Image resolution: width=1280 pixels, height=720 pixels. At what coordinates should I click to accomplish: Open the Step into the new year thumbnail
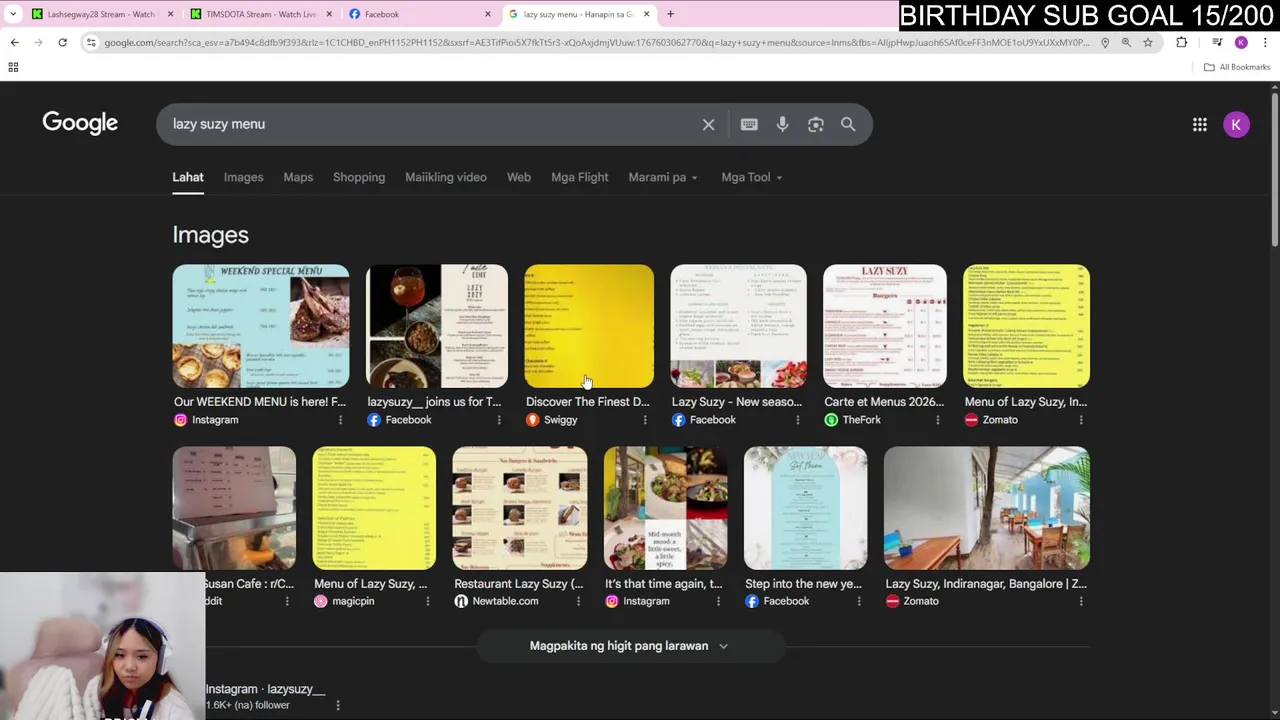806,508
